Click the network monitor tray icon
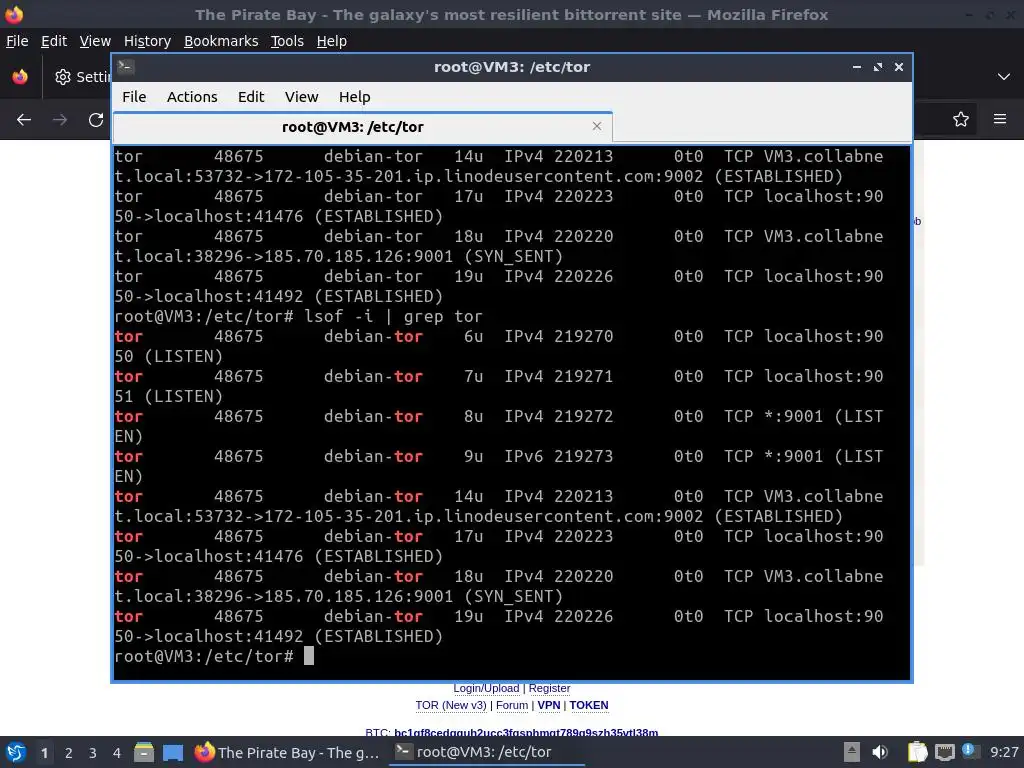 944,752
